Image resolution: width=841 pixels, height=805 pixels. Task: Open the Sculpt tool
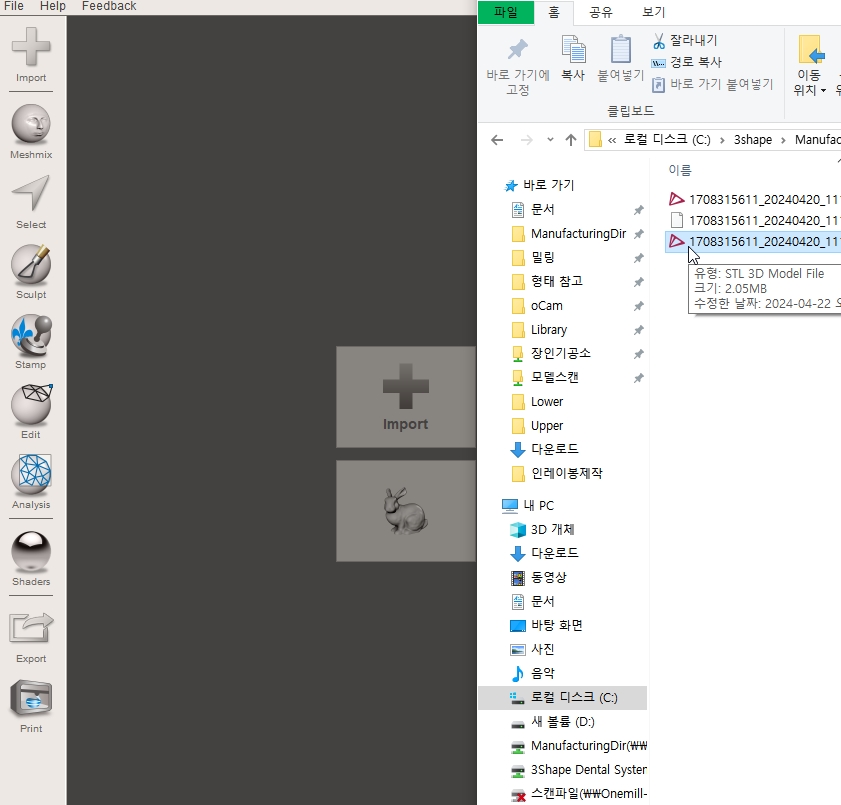pos(31,272)
